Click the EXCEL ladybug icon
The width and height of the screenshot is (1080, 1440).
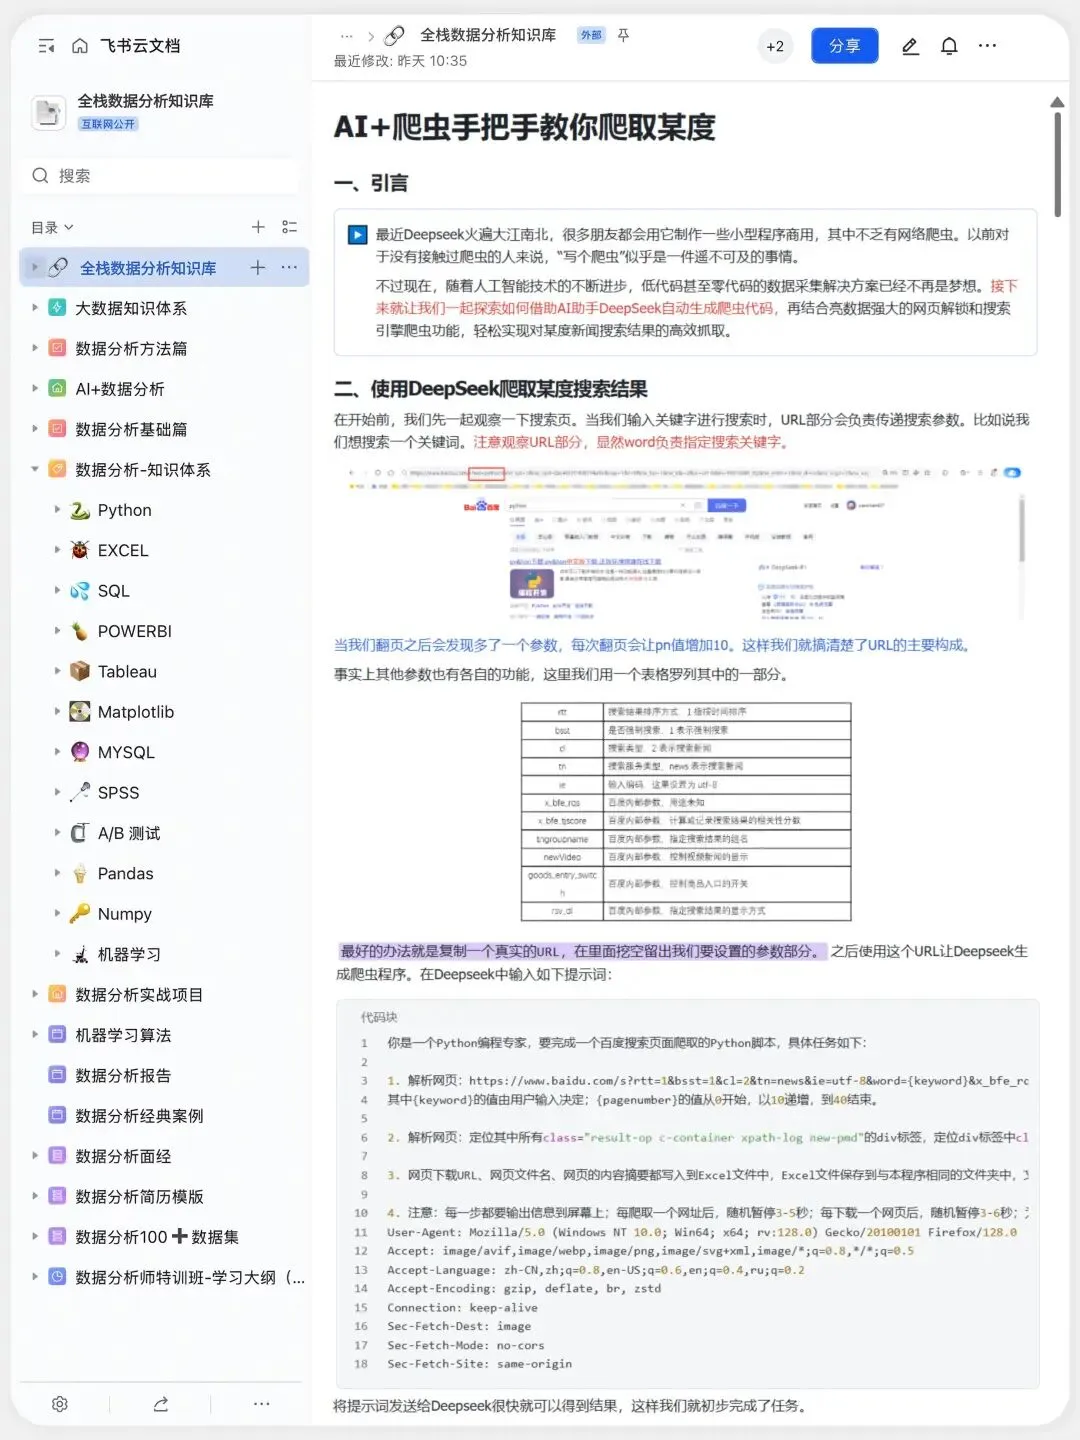click(x=80, y=550)
